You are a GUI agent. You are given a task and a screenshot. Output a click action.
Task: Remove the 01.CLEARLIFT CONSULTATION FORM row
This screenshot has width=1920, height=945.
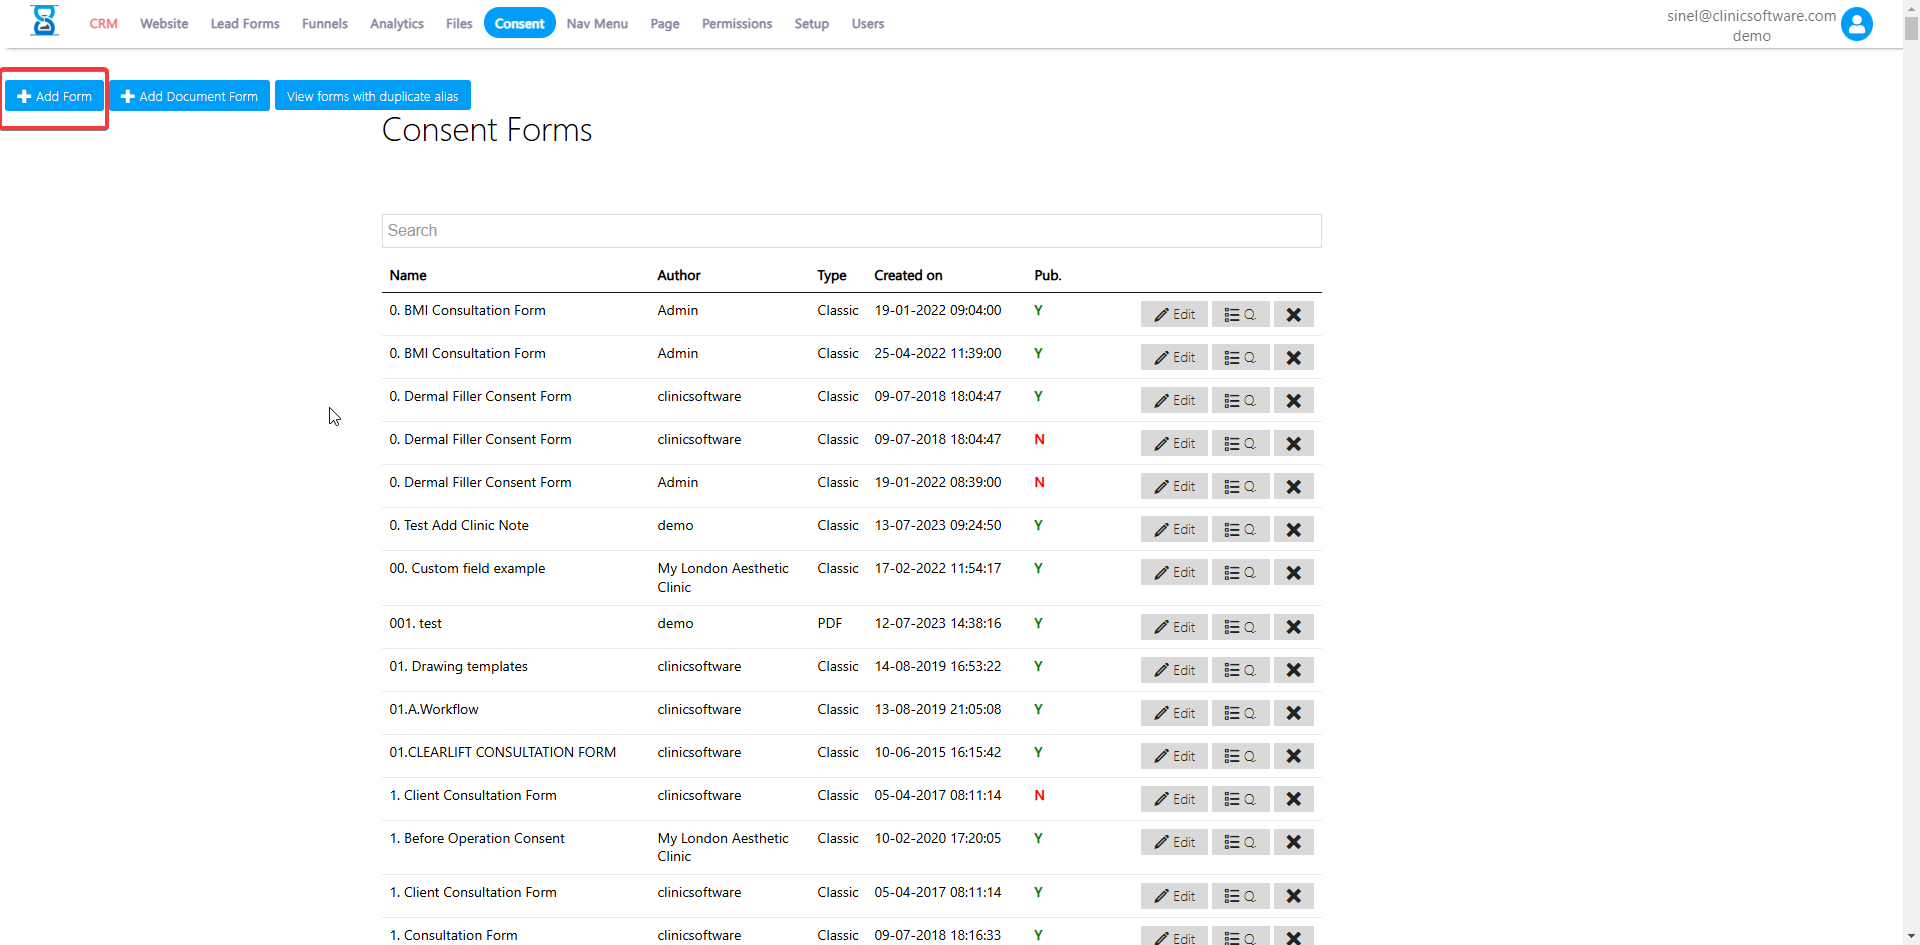[x=1293, y=756]
